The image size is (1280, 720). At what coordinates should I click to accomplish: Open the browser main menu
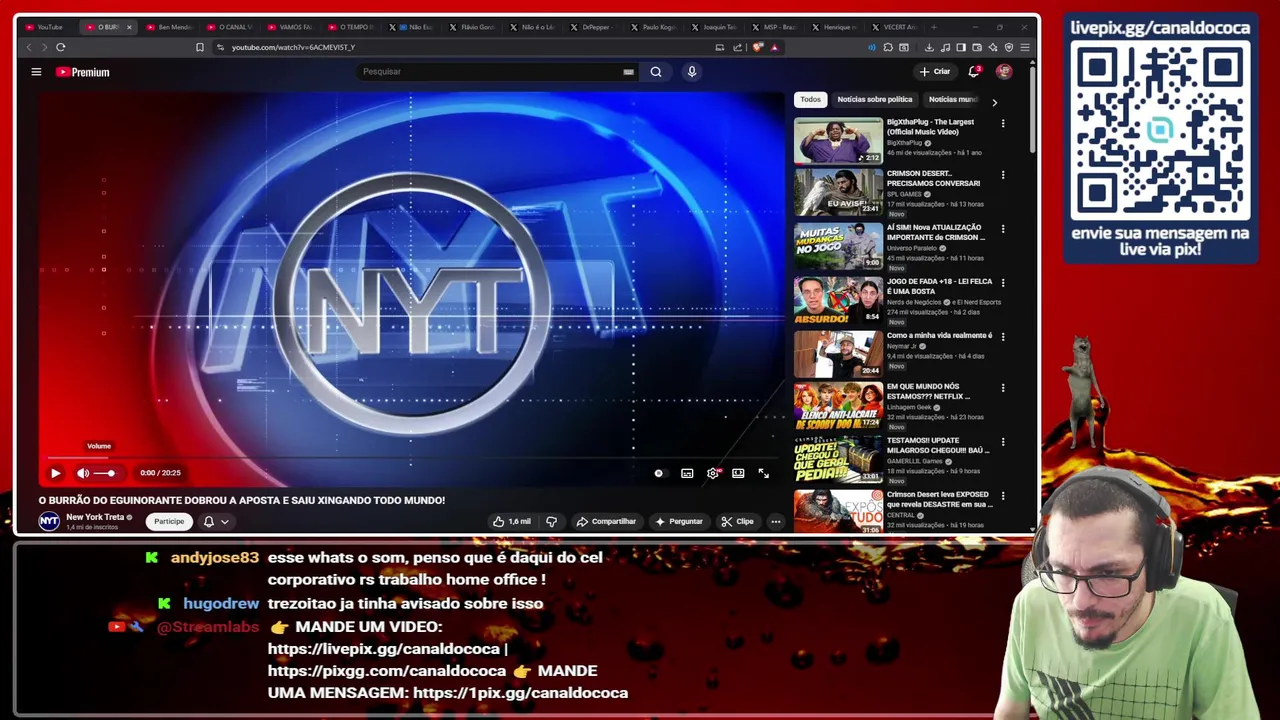click(x=1025, y=47)
